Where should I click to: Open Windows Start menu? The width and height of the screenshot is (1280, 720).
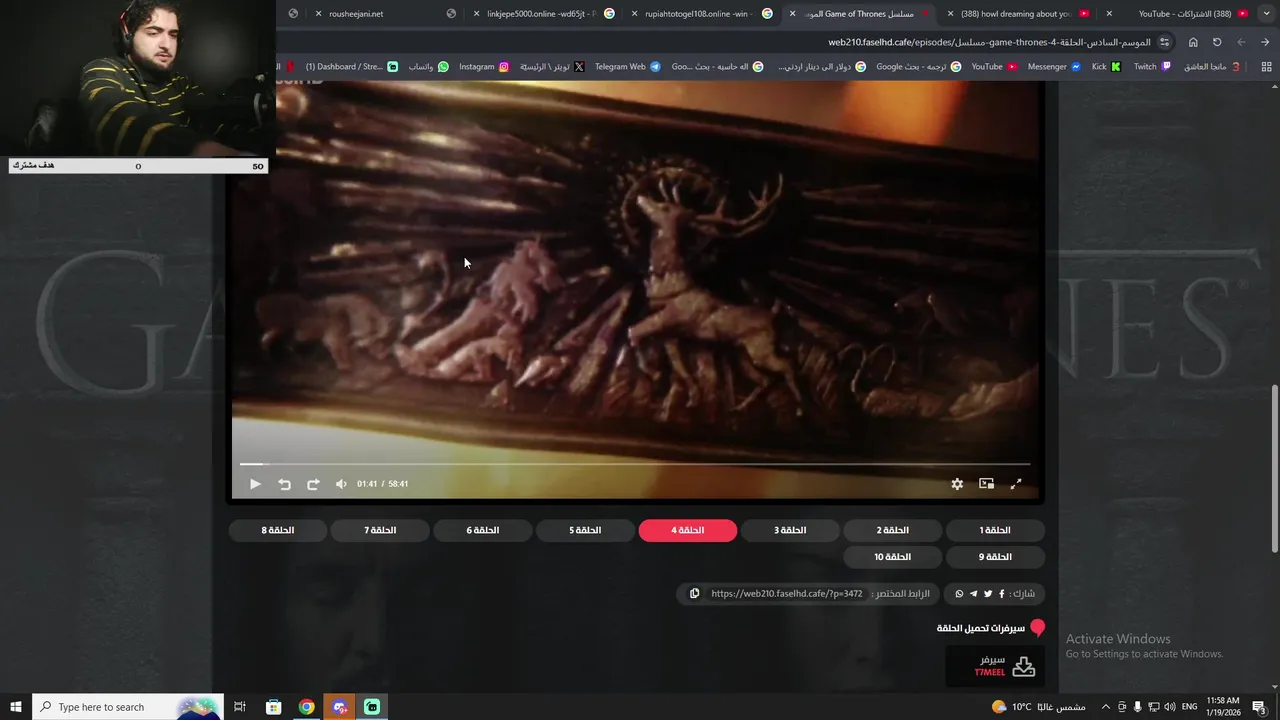pyautogui.click(x=16, y=707)
